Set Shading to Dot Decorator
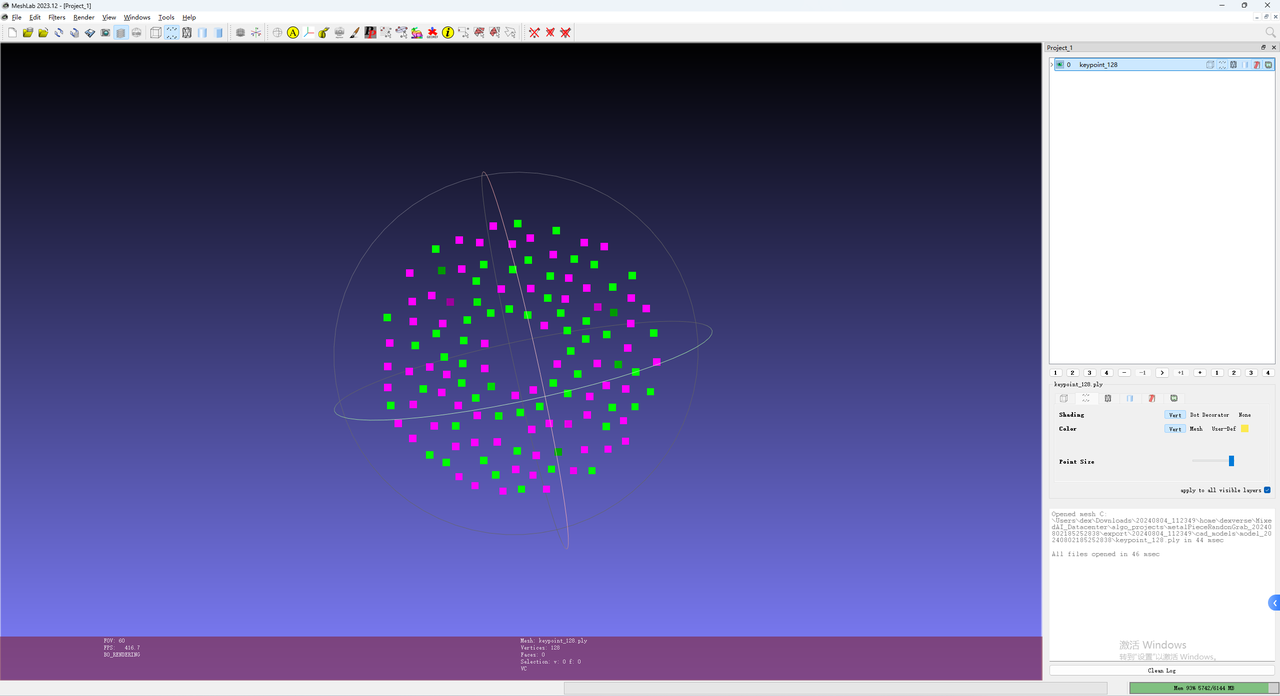The width and height of the screenshot is (1280, 696). click(1209, 415)
